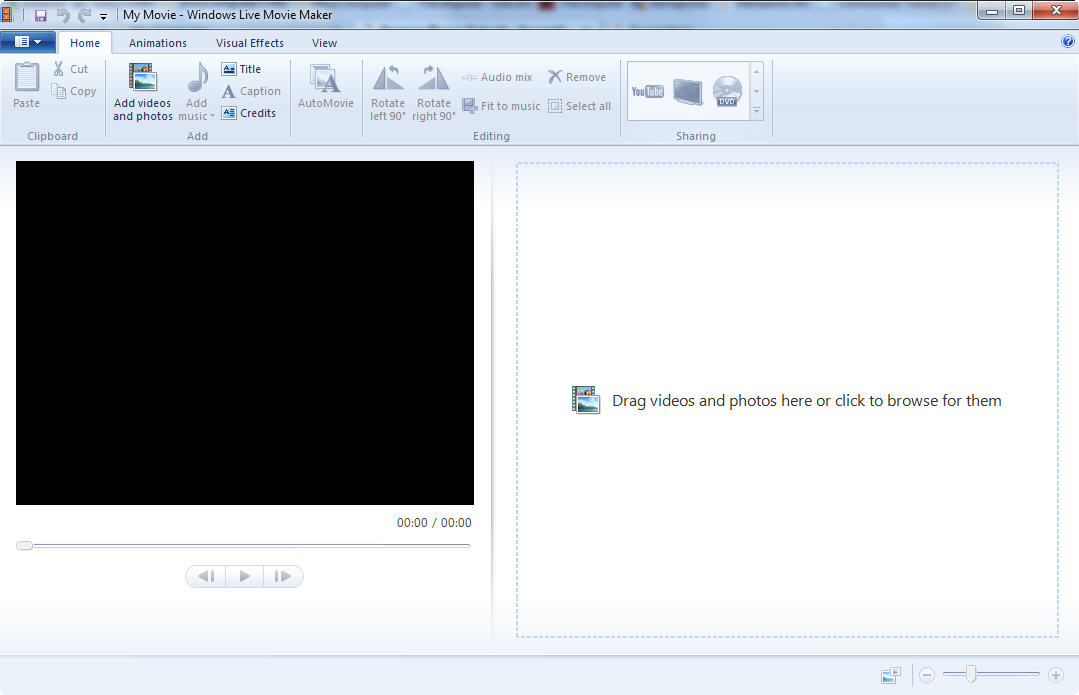
Task: Click Add videos and photos
Action: click(143, 92)
